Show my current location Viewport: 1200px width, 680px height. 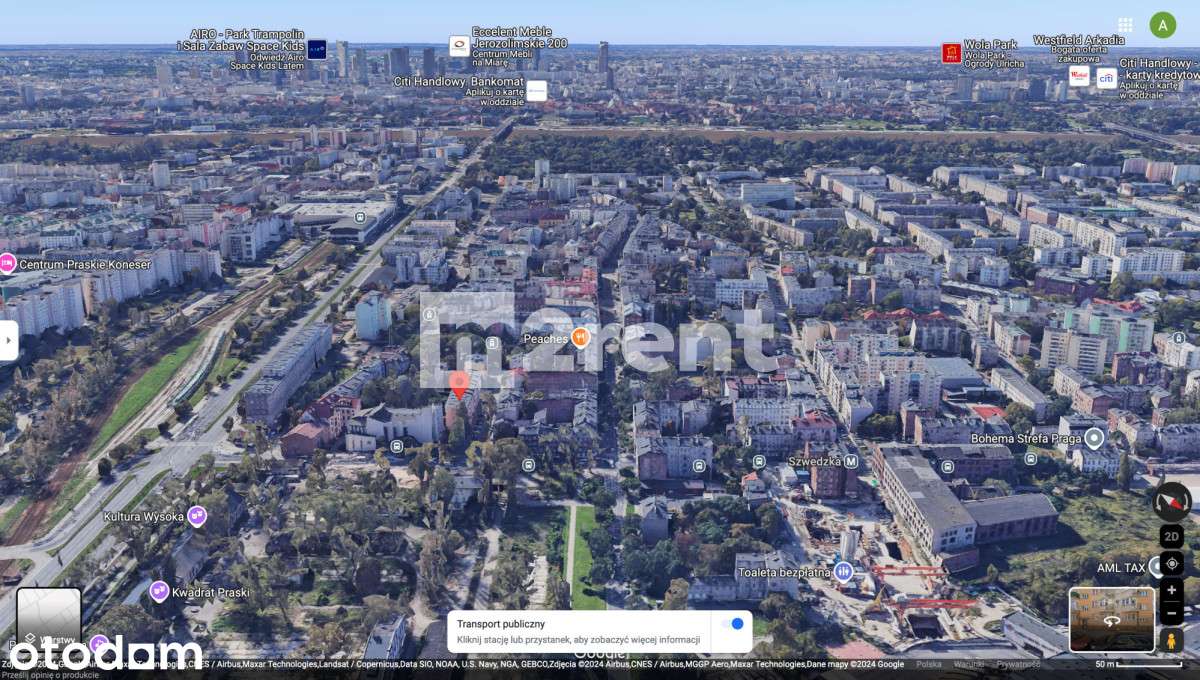coord(1172,564)
